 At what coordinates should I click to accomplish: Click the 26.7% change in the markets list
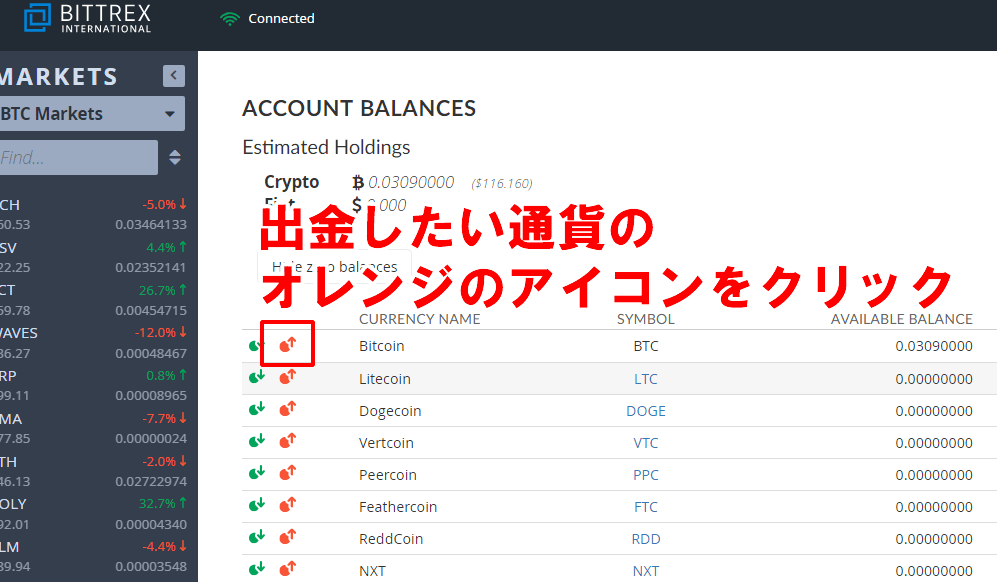pyautogui.click(x=163, y=290)
